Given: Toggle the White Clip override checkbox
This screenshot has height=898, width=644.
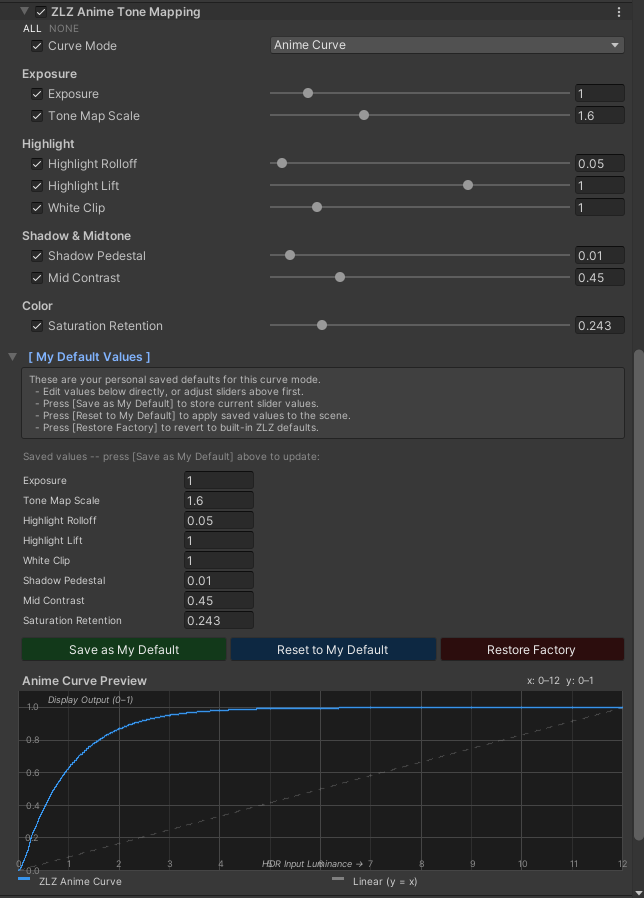Looking at the screenshot, I should [37, 208].
